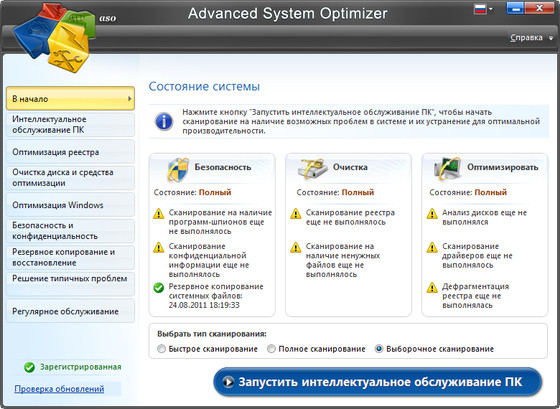The width and height of the screenshot is (560, 409).
Task: Click warning icon beside ненужных файлов status
Action: [295, 247]
